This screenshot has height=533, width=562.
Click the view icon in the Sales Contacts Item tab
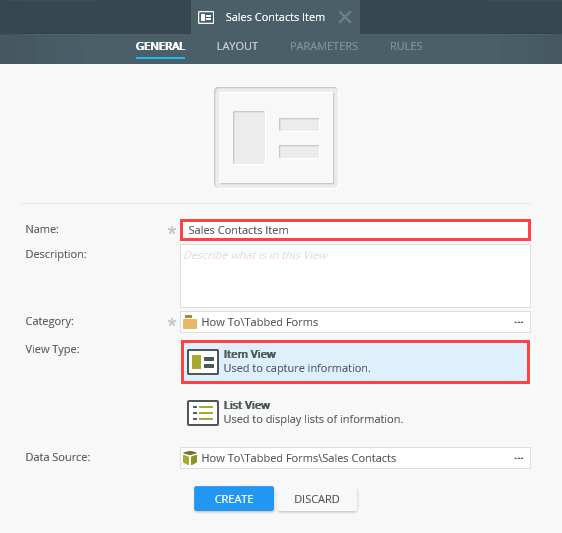point(206,17)
